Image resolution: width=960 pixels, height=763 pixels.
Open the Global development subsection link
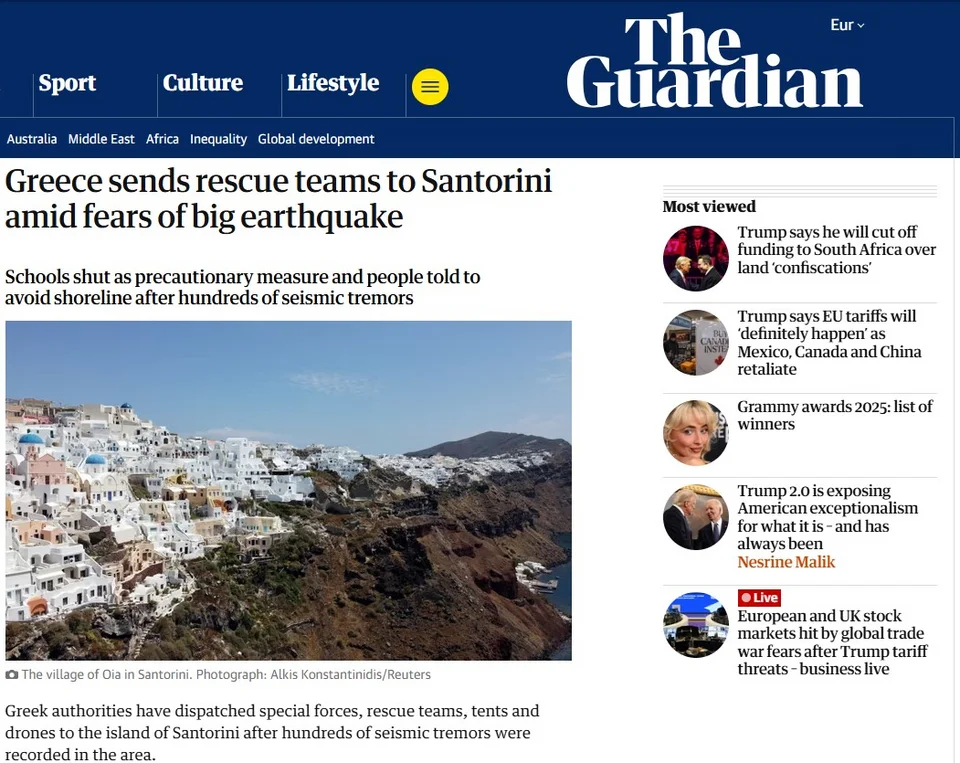pos(316,139)
